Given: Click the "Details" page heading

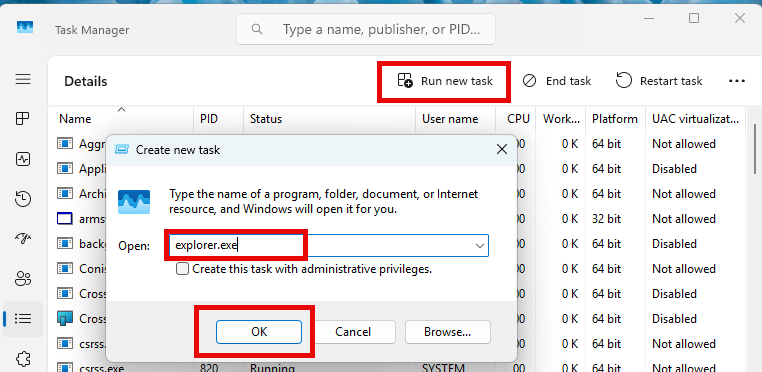Looking at the screenshot, I should (x=86, y=81).
